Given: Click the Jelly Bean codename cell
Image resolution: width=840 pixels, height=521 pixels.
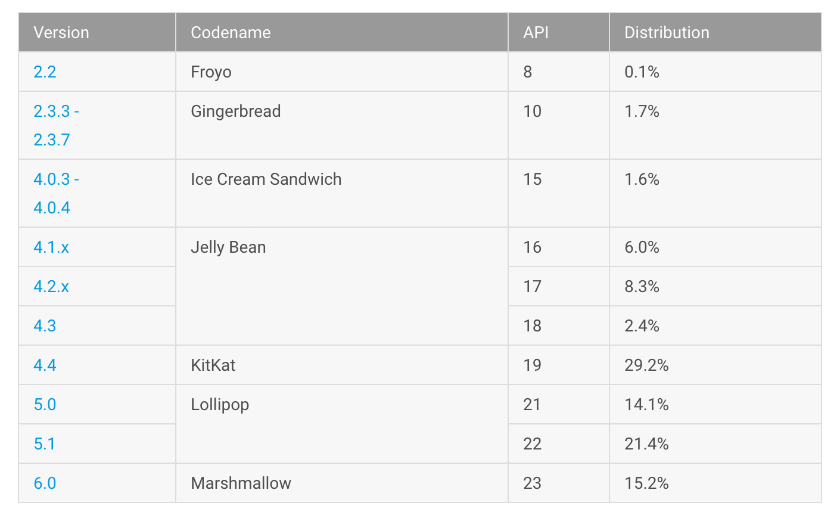Looking at the screenshot, I should 228,247.
